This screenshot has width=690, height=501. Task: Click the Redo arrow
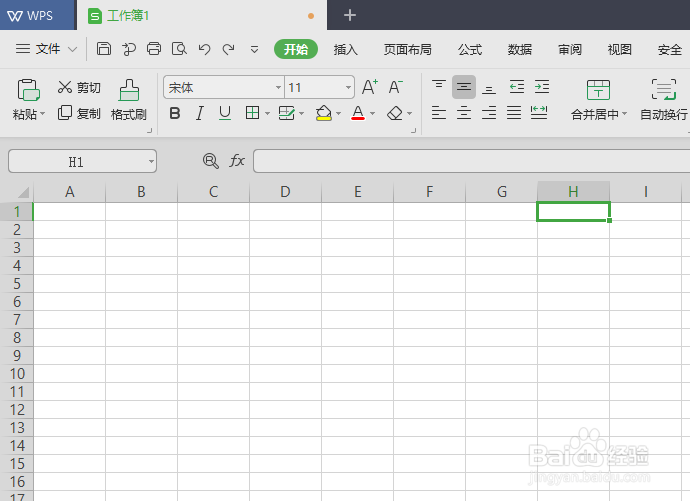[228, 49]
